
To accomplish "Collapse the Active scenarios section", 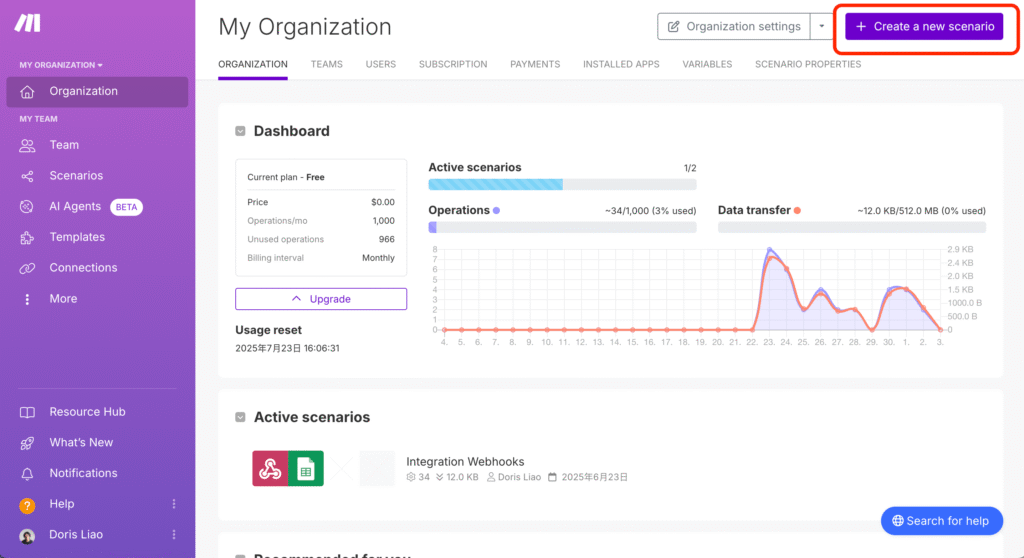I will pyautogui.click(x=240, y=417).
